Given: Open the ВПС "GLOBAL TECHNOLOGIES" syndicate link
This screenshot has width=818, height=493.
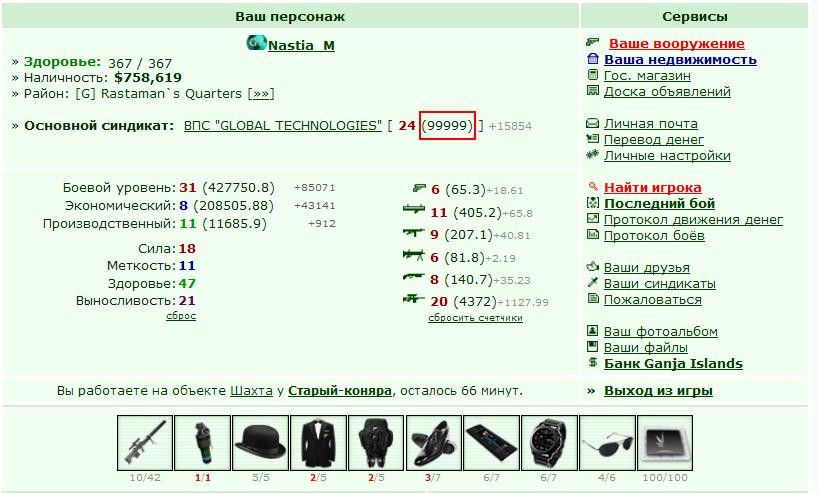Looking at the screenshot, I should point(283,126).
